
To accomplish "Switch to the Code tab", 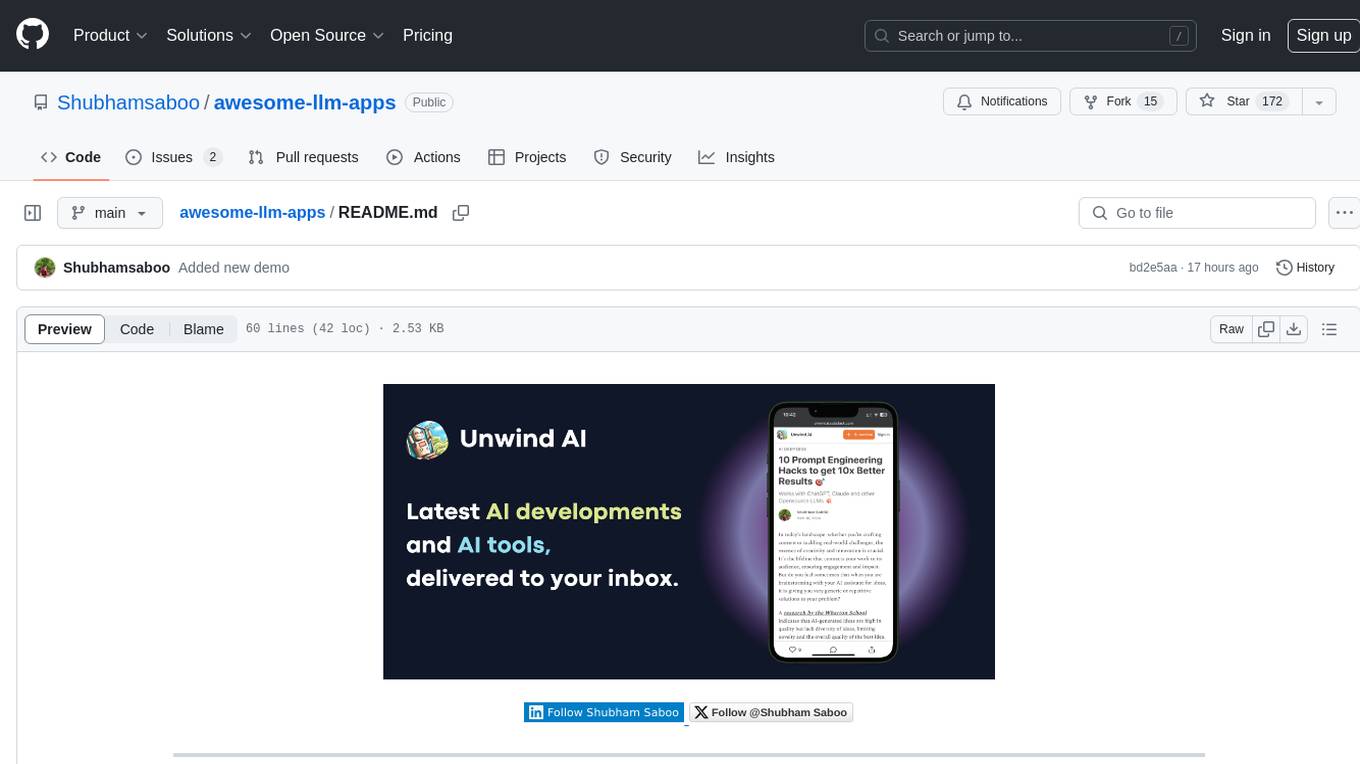I will tap(70, 157).
